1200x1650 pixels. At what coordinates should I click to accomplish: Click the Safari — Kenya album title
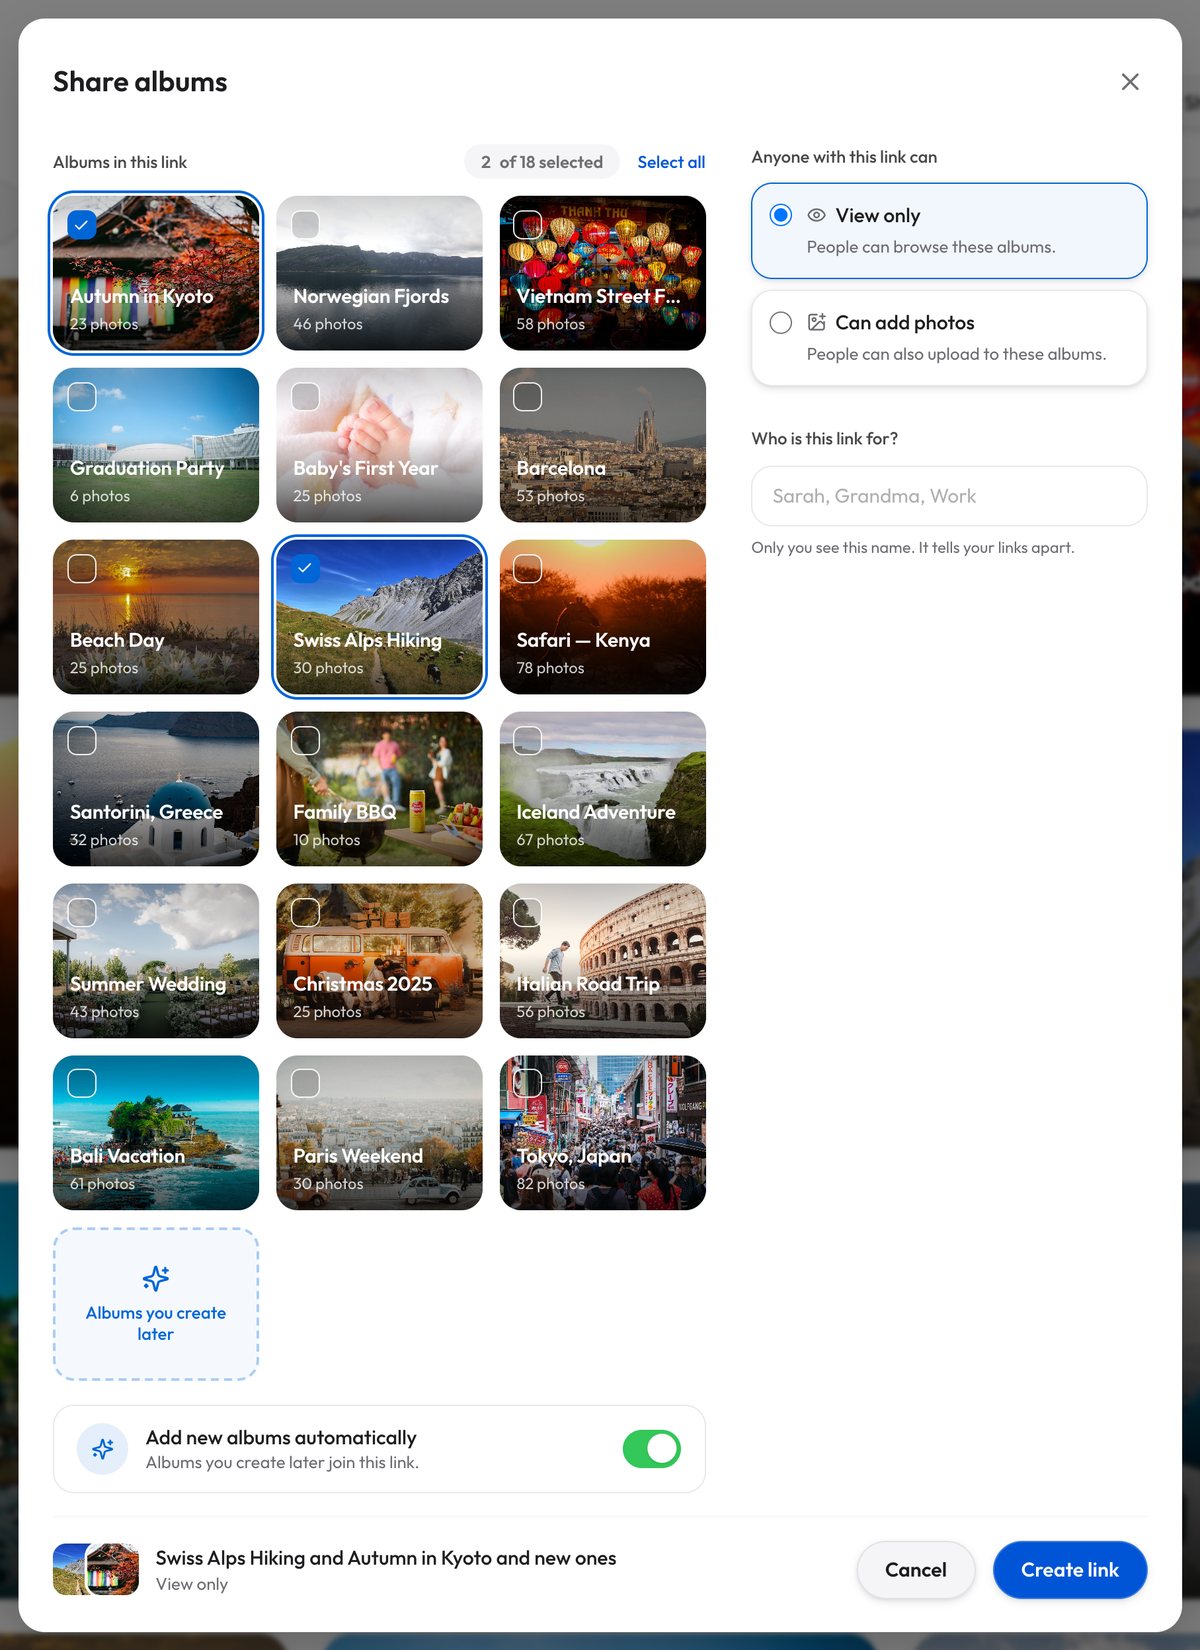(583, 640)
